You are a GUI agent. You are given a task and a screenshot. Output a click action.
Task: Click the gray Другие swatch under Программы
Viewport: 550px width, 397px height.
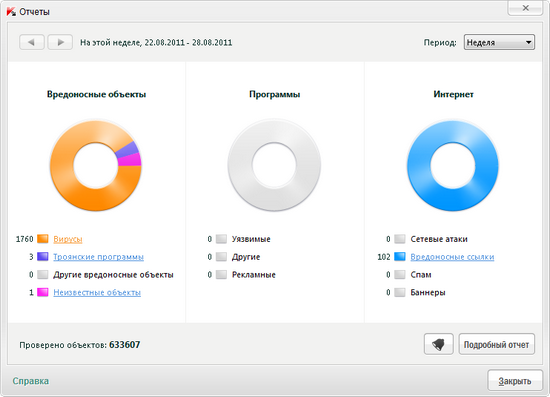221,257
